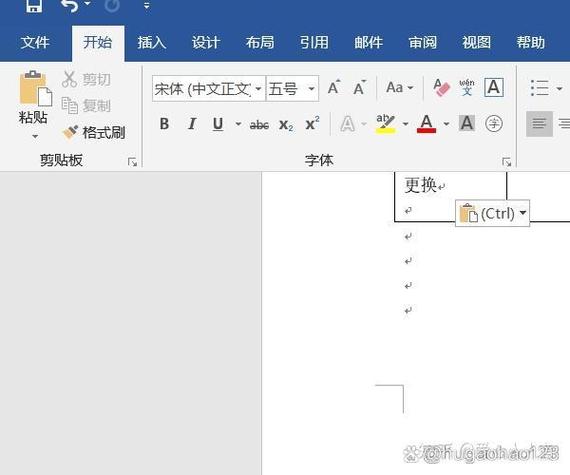
Task: Open the underline style dropdown arrow
Action: (x=238, y=124)
